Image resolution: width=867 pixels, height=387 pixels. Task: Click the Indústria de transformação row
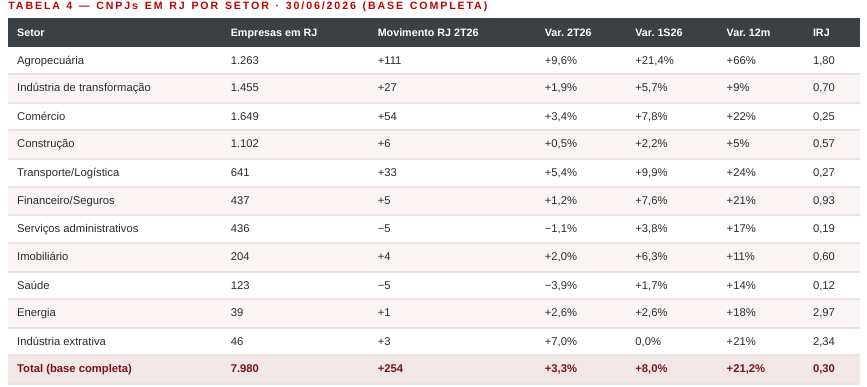tap(434, 88)
